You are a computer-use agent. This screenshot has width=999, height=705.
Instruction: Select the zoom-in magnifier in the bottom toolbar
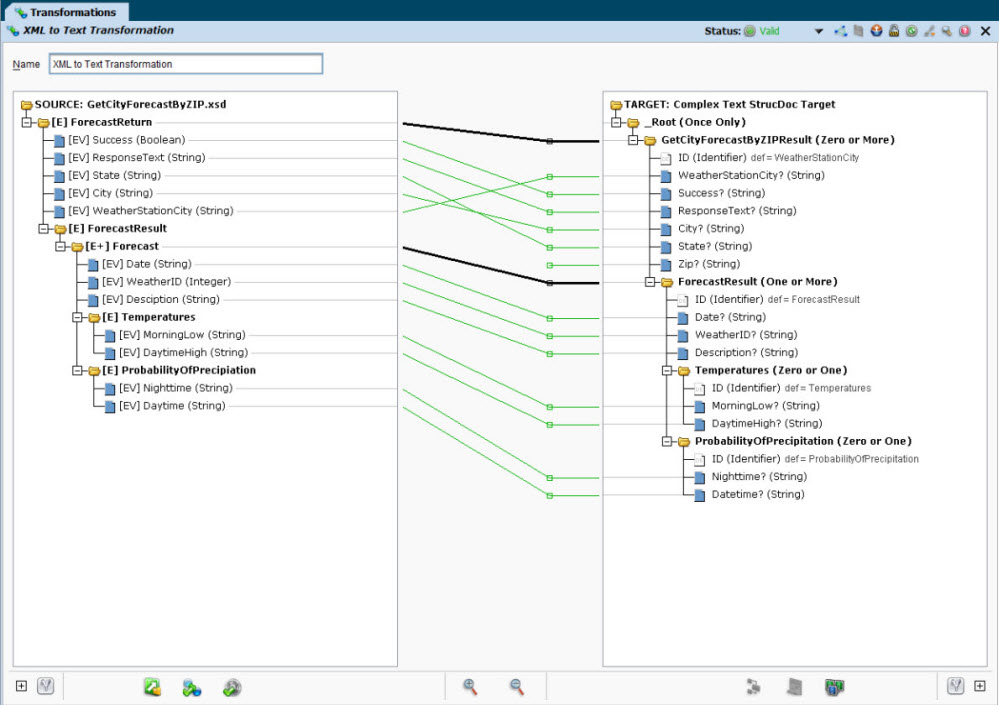[469, 687]
